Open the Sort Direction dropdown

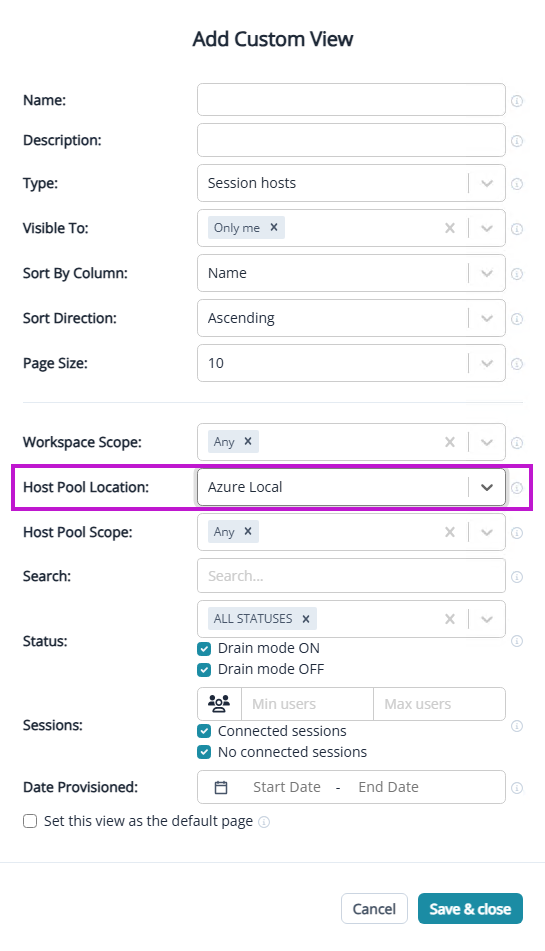[351, 318]
